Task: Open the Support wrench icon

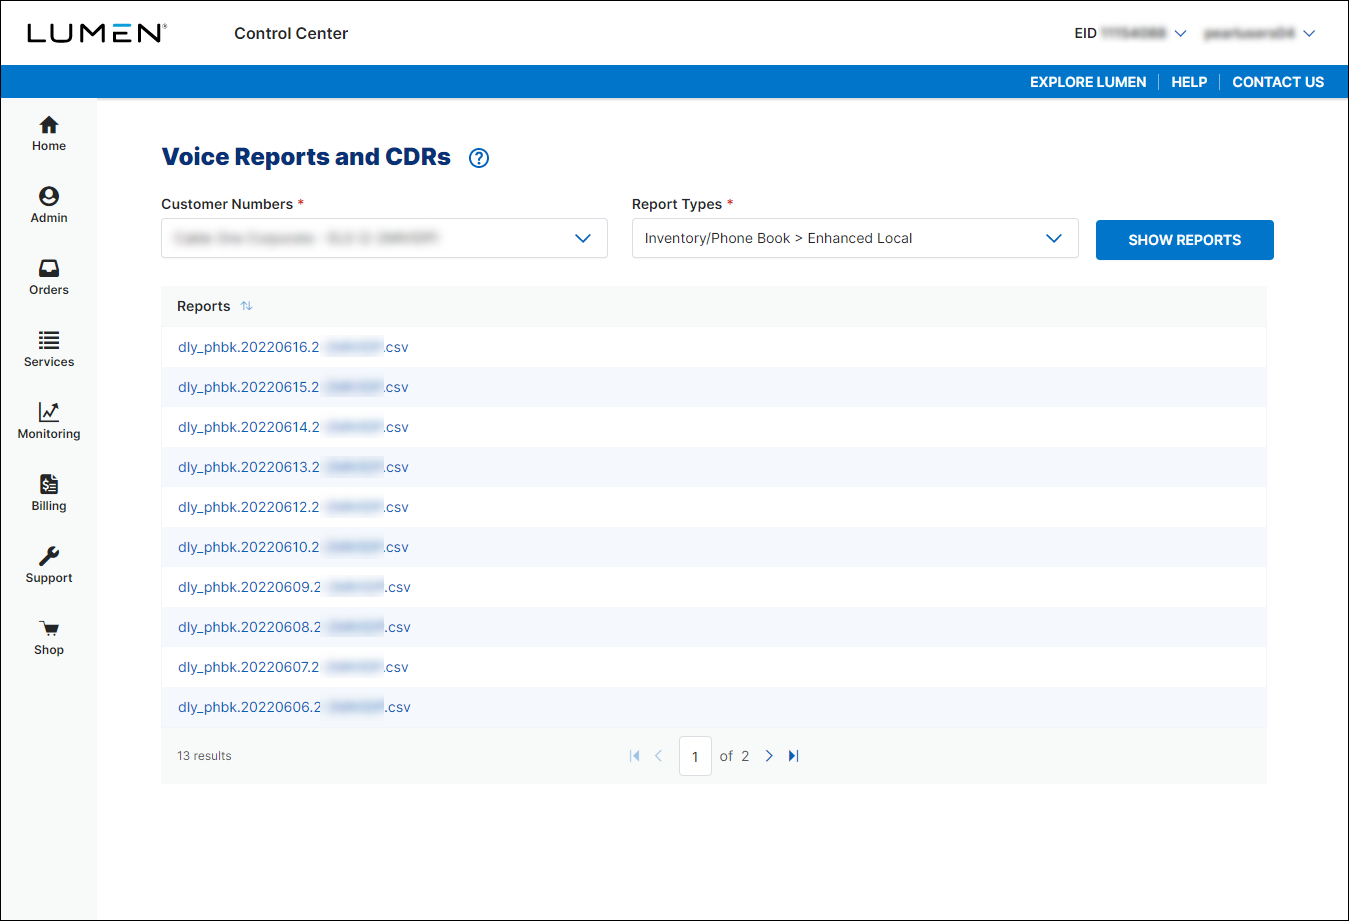Action: tap(49, 556)
